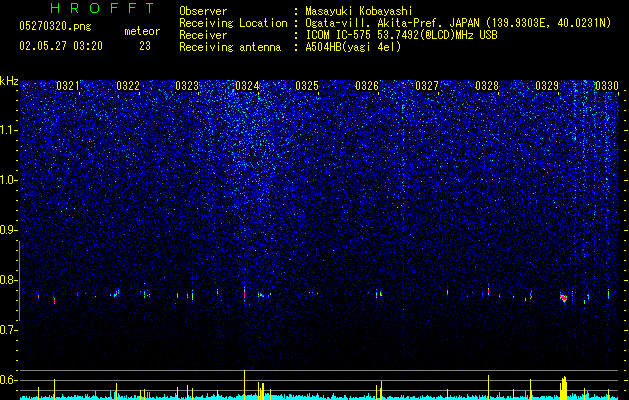Image resolution: width=629 pixels, height=400 pixels.
Task: Click the 1.0 frequency axis label
Action: (x=9, y=180)
